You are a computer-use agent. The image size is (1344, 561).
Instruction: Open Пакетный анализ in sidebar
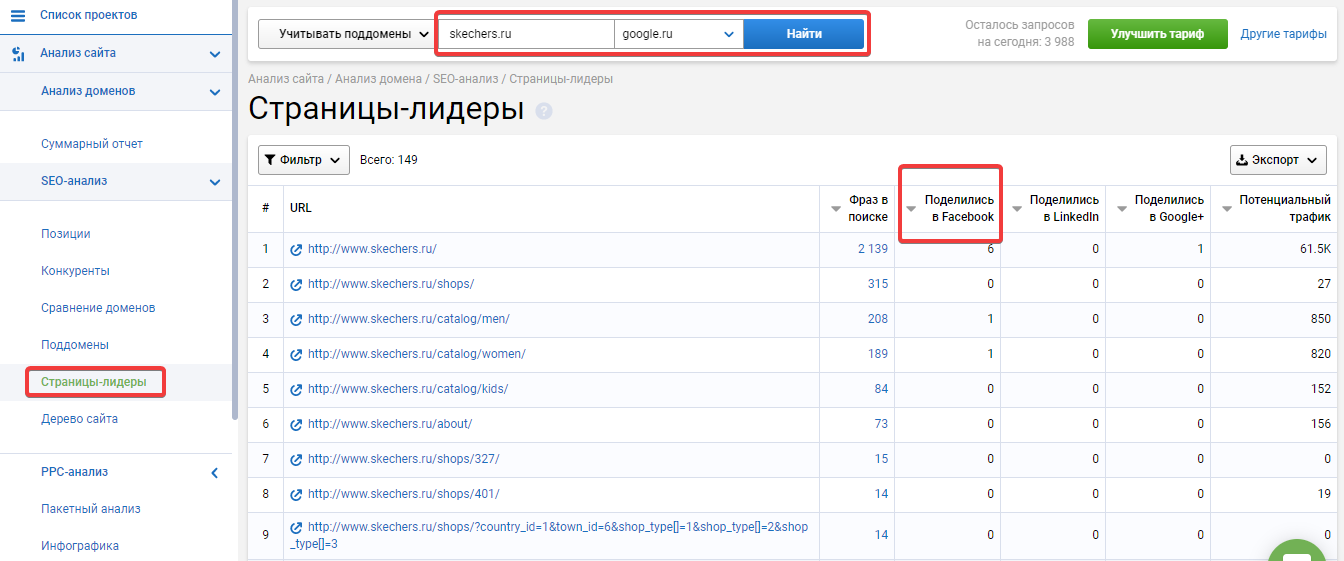click(91, 509)
